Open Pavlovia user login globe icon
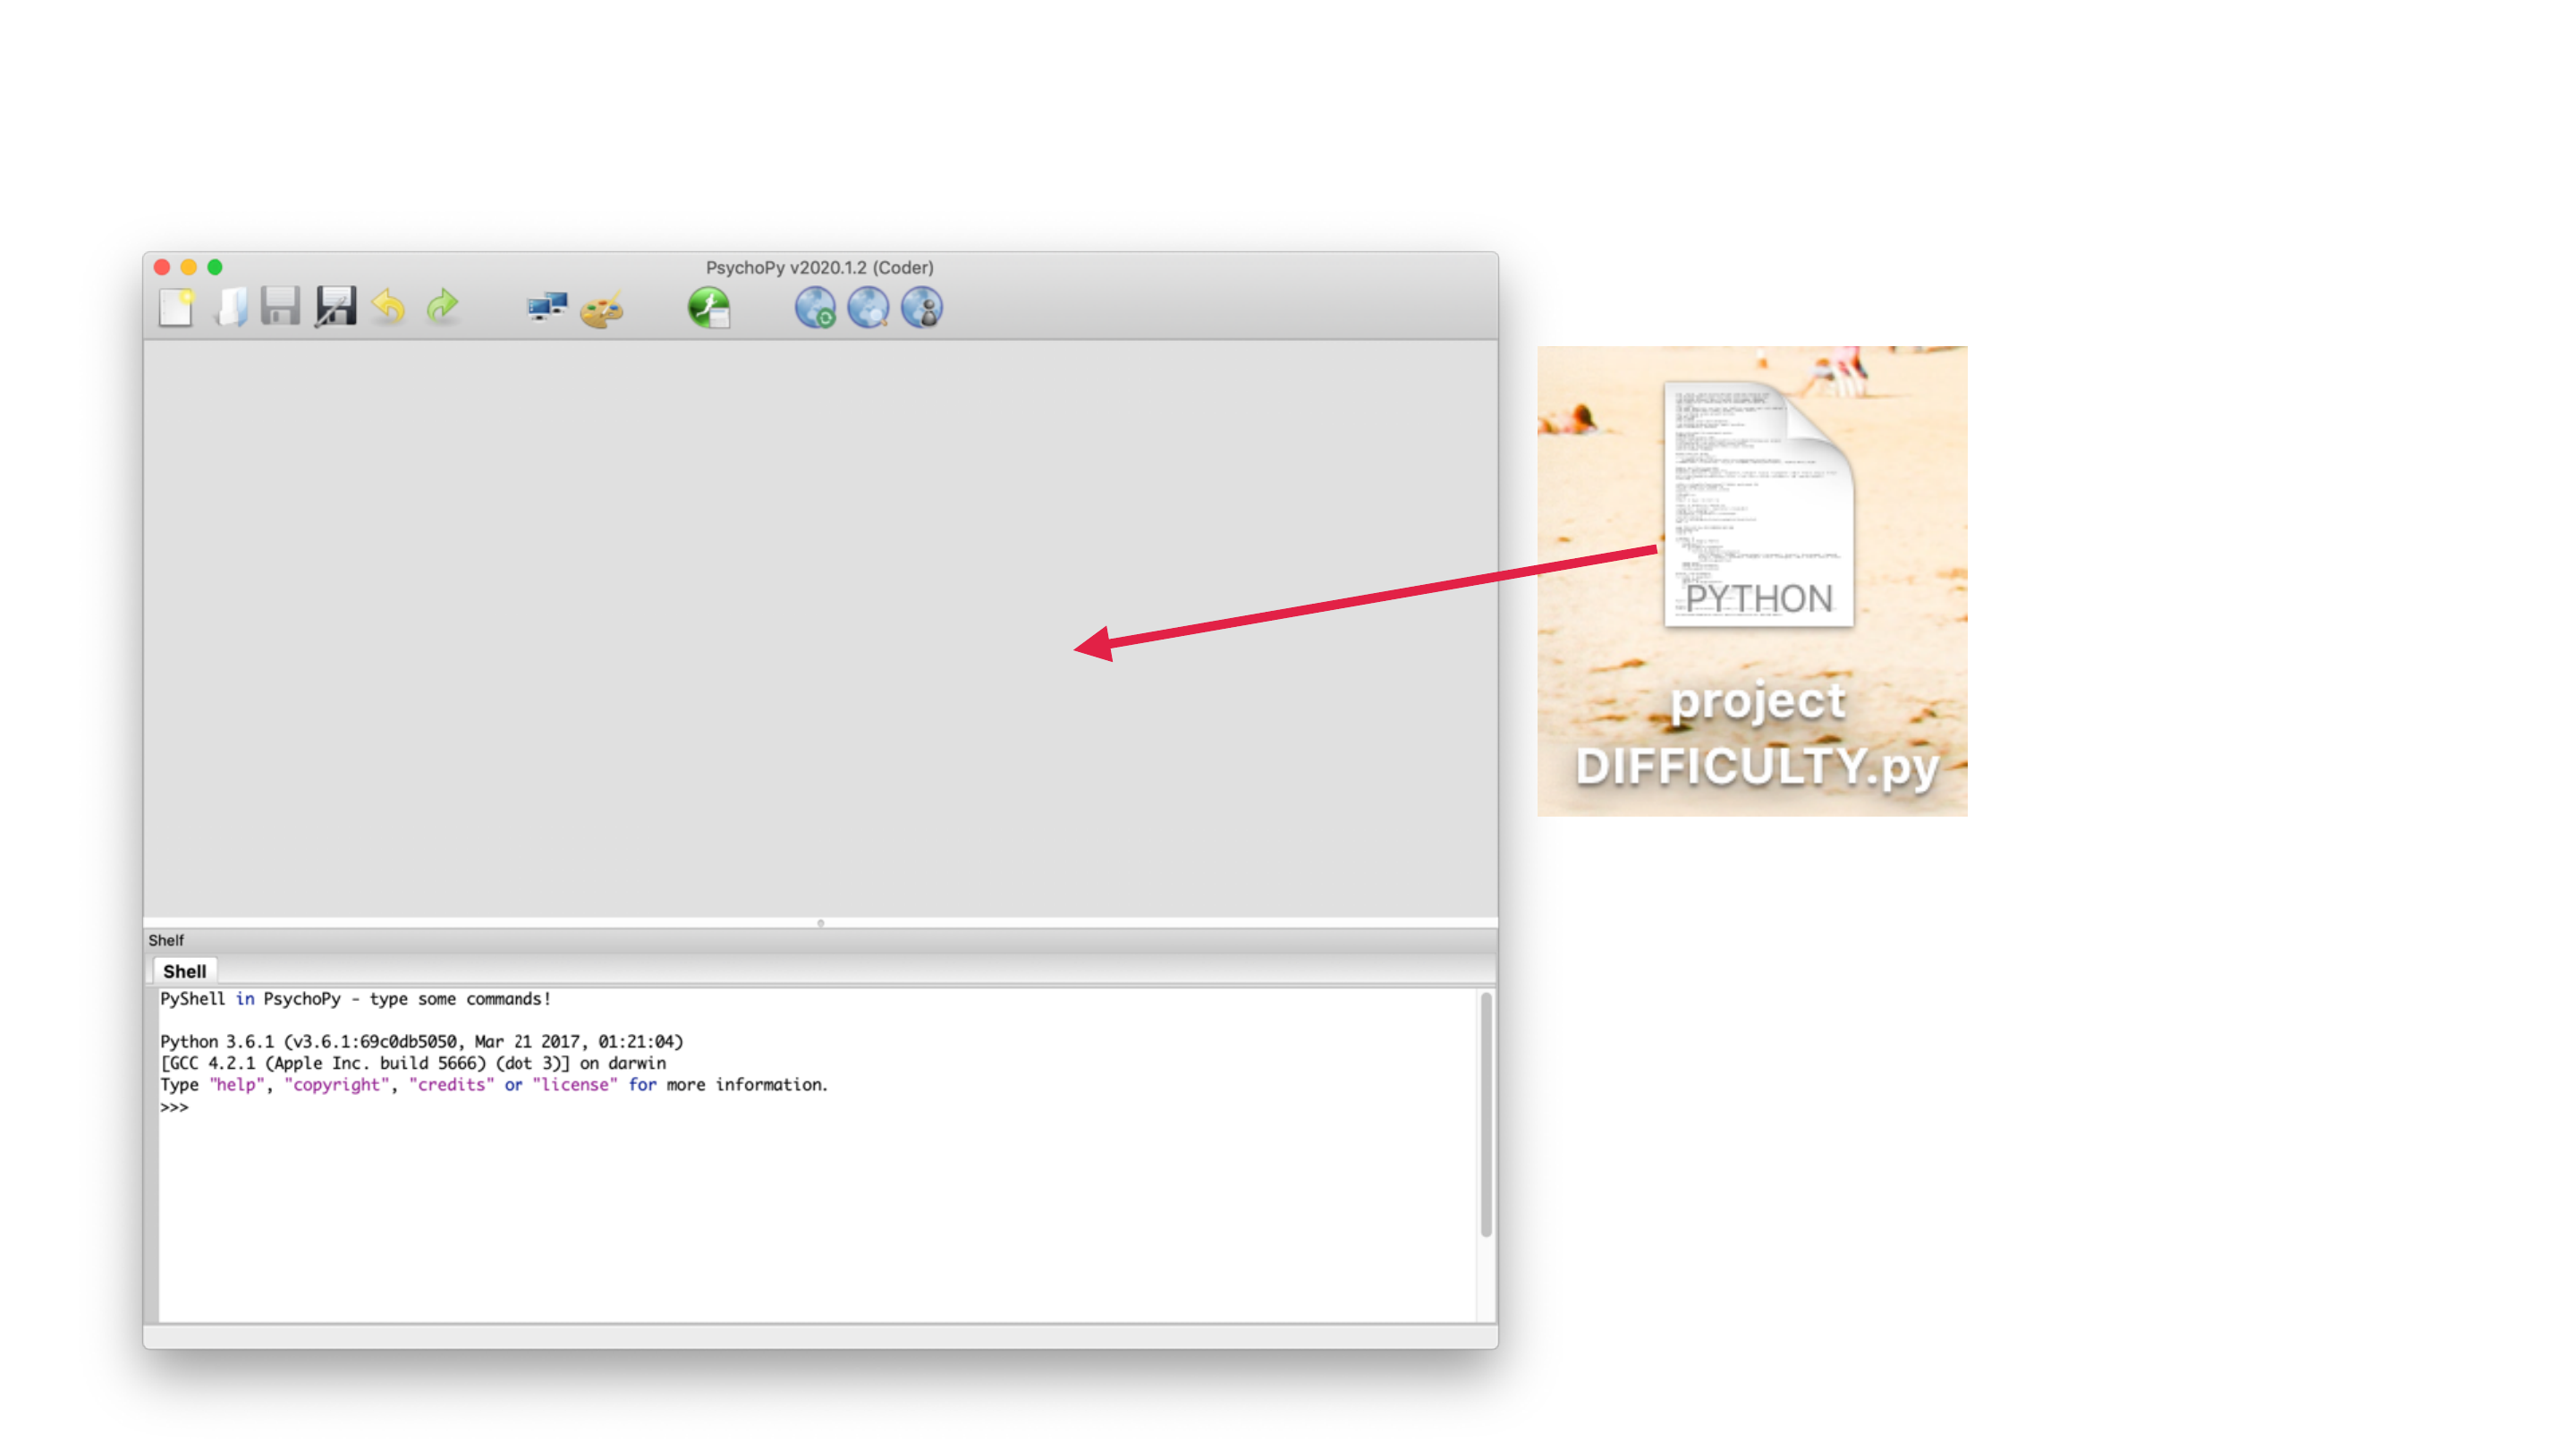 921,308
